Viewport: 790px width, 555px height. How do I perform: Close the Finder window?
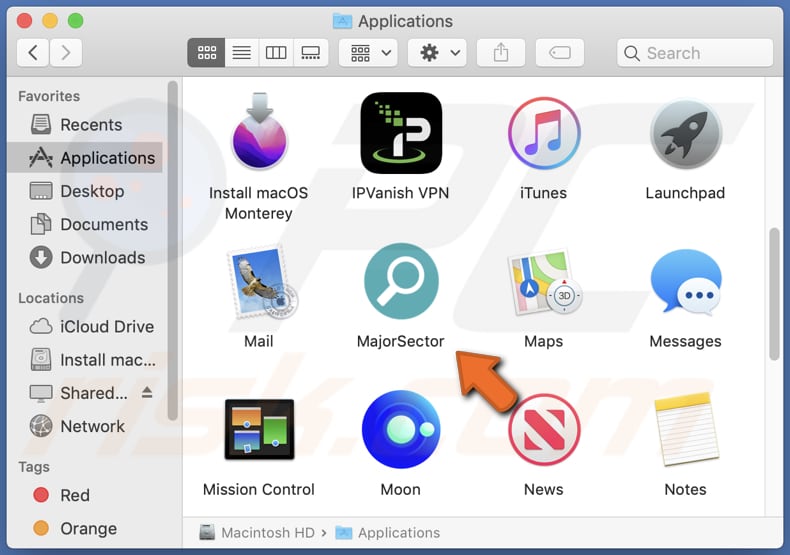24,21
